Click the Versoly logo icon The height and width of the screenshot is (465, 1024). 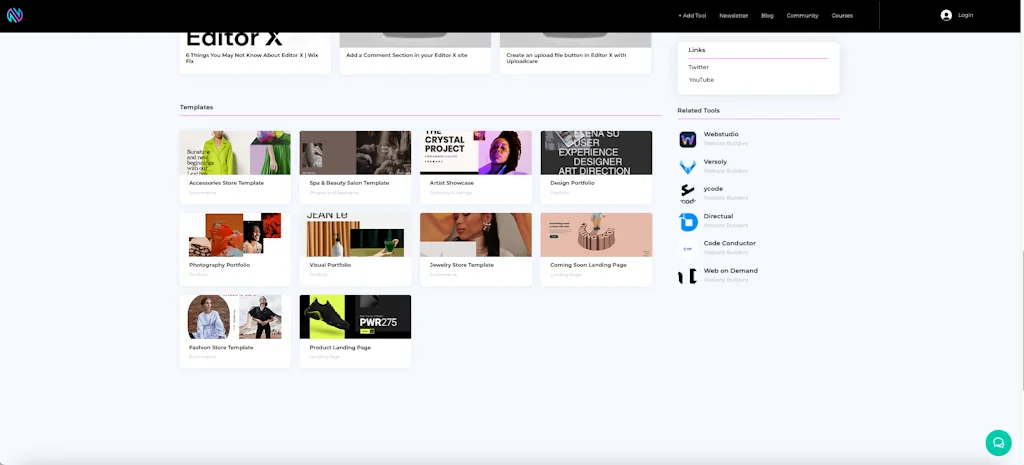tap(688, 166)
